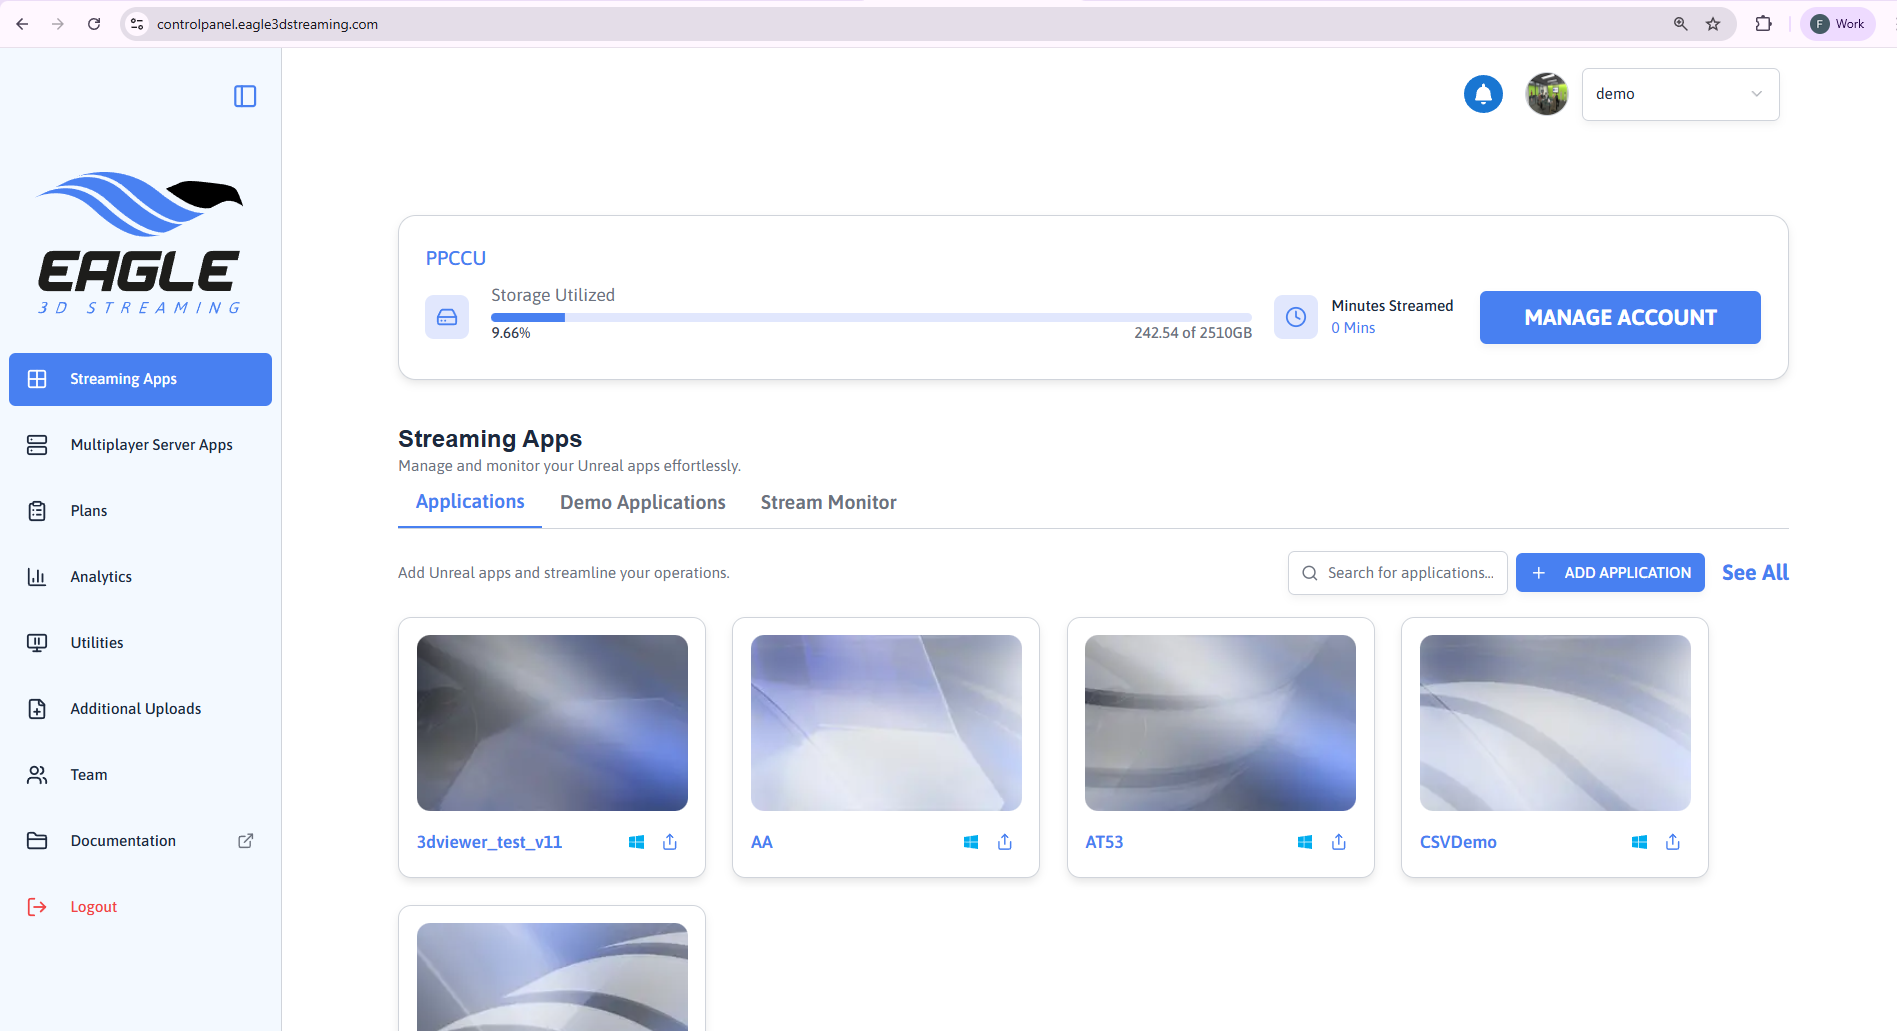Open the notifications bell
This screenshot has width=1897, height=1031.
click(x=1483, y=94)
